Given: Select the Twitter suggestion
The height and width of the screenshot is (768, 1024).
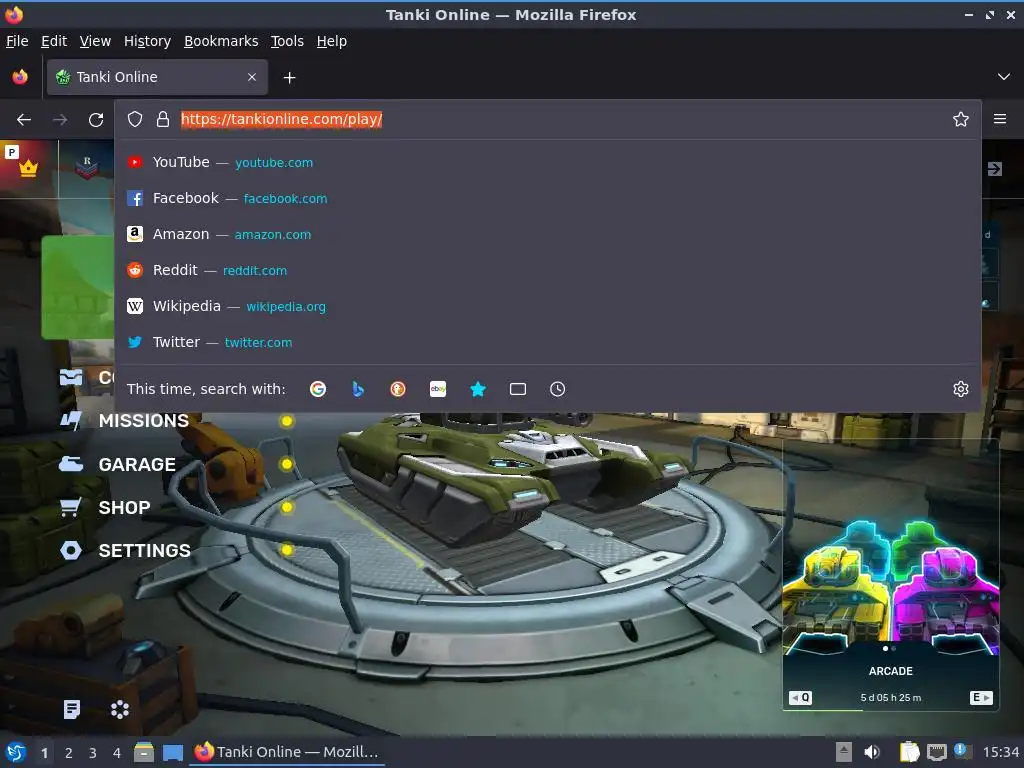Looking at the screenshot, I should [547, 342].
